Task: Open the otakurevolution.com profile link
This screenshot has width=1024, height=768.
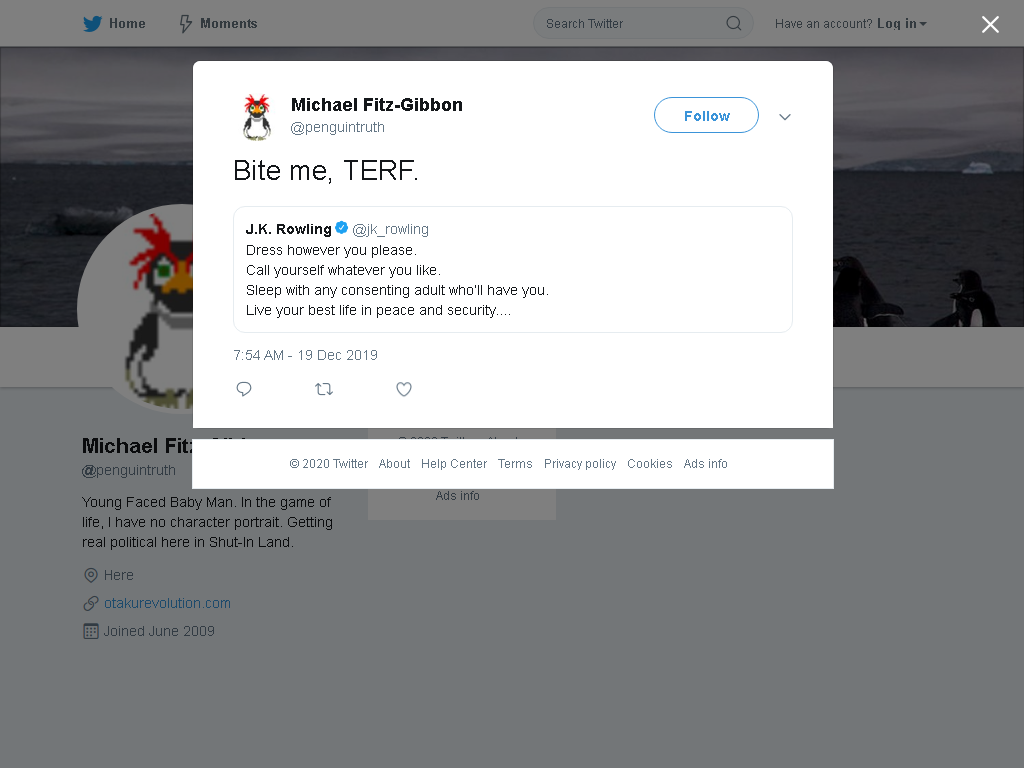Action: pyautogui.click(x=167, y=603)
